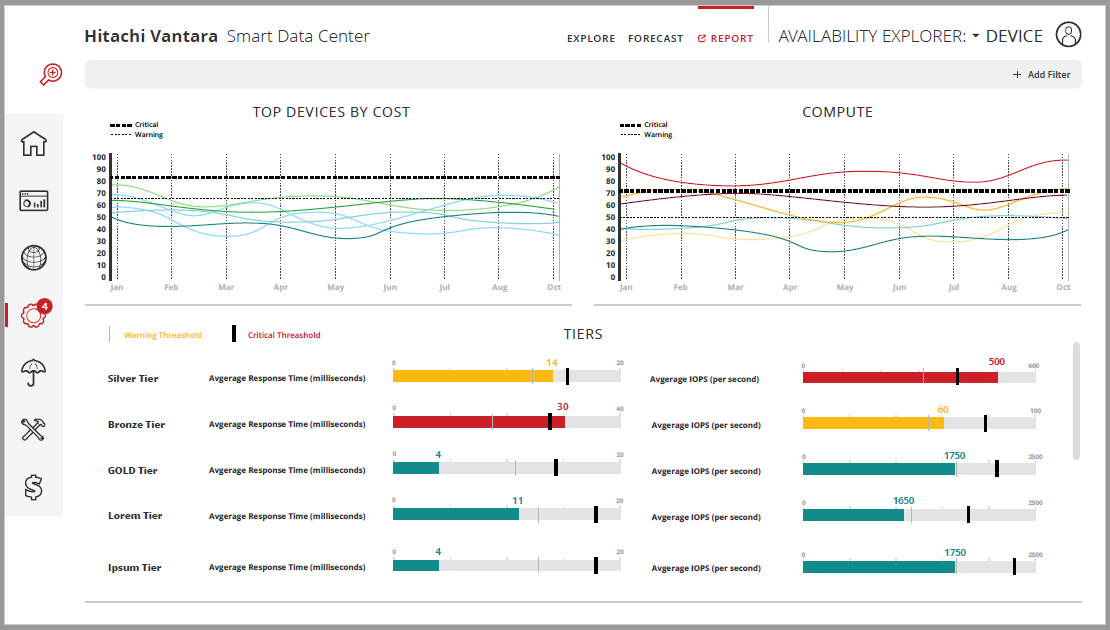The image size is (1110, 630).
Task: Click Ipsum Tier response time bar at 4
Action: (x=416, y=566)
